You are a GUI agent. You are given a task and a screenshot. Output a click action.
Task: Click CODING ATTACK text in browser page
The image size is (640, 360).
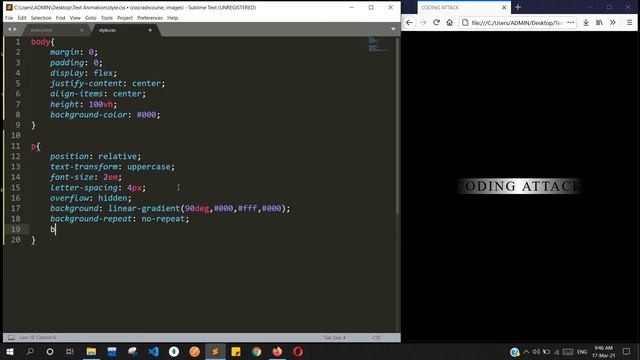pyautogui.click(x=519, y=187)
